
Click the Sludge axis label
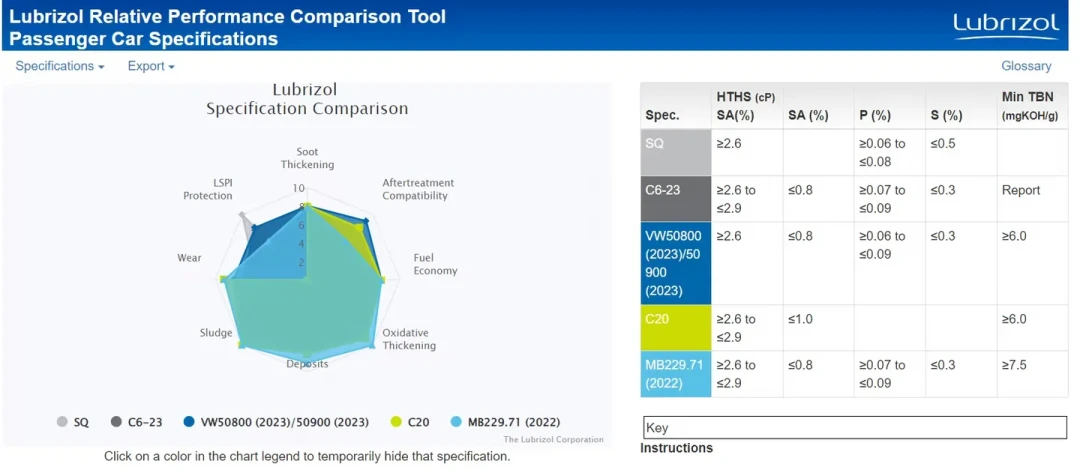click(216, 333)
